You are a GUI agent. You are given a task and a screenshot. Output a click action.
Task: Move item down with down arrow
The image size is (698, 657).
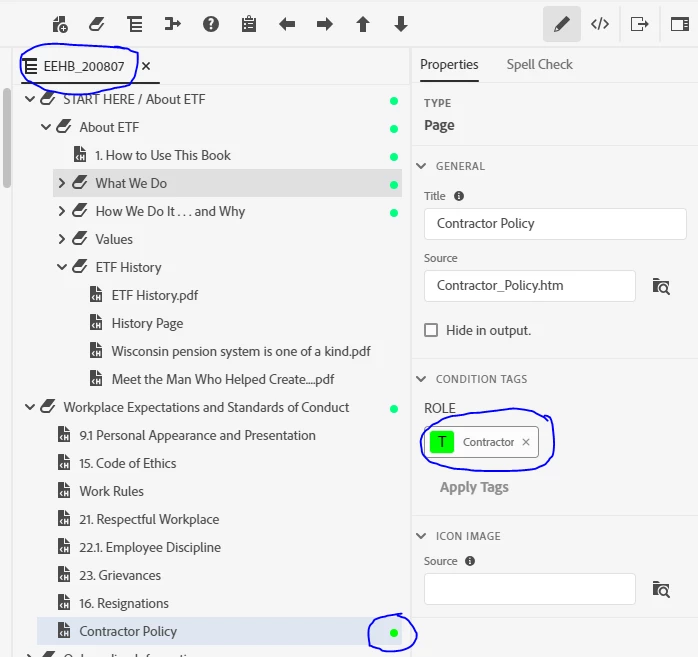[401, 24]
